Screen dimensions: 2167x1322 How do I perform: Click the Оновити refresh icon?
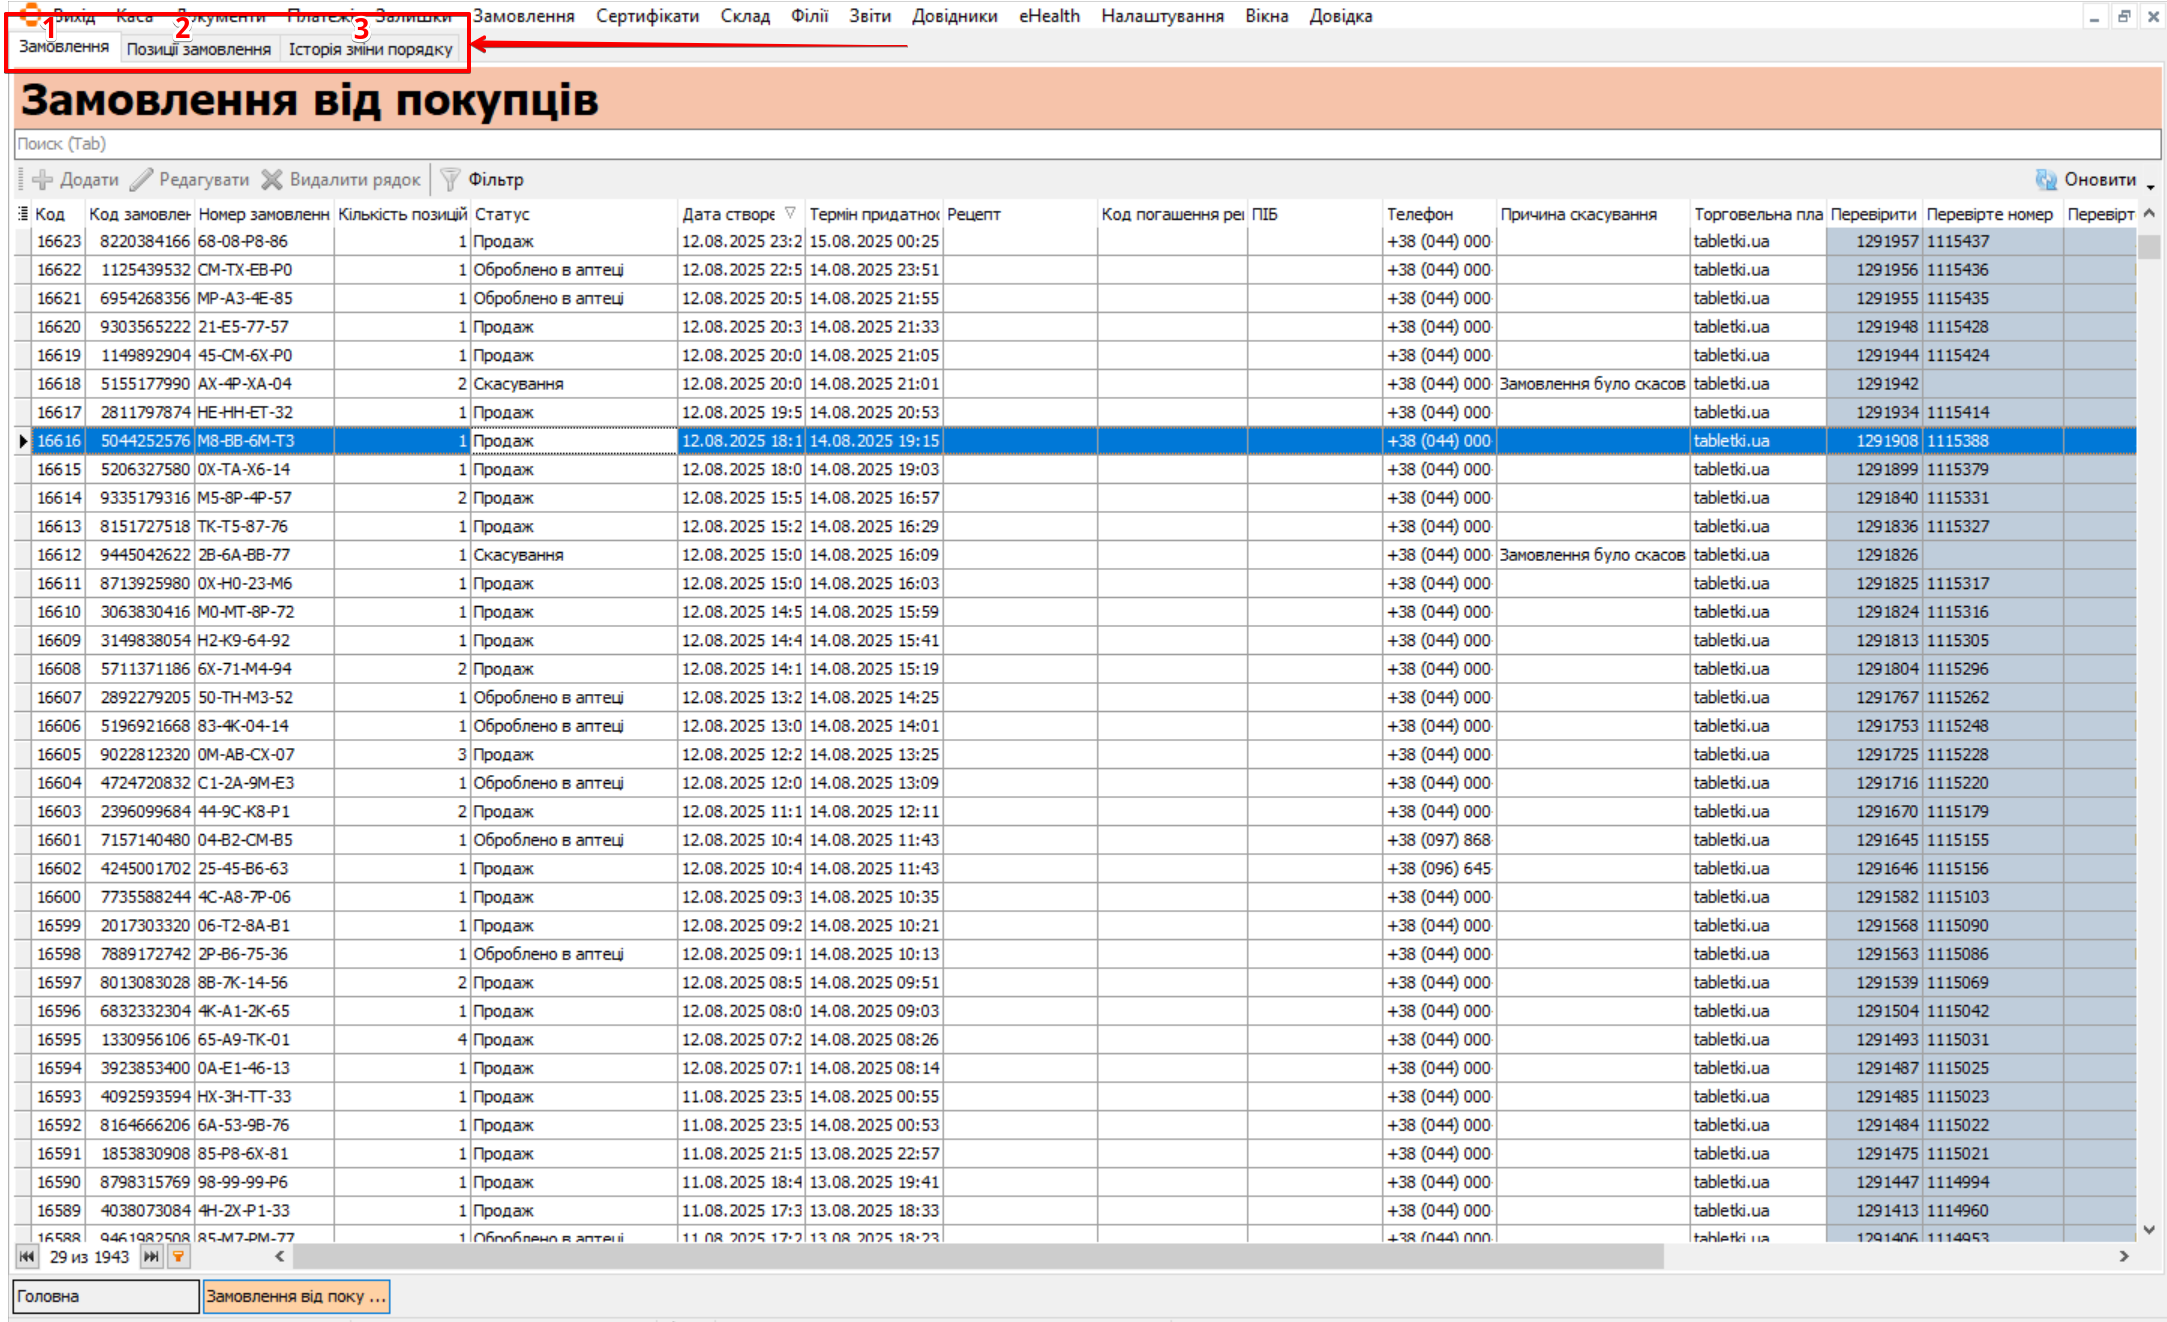tap(2046, 180)
